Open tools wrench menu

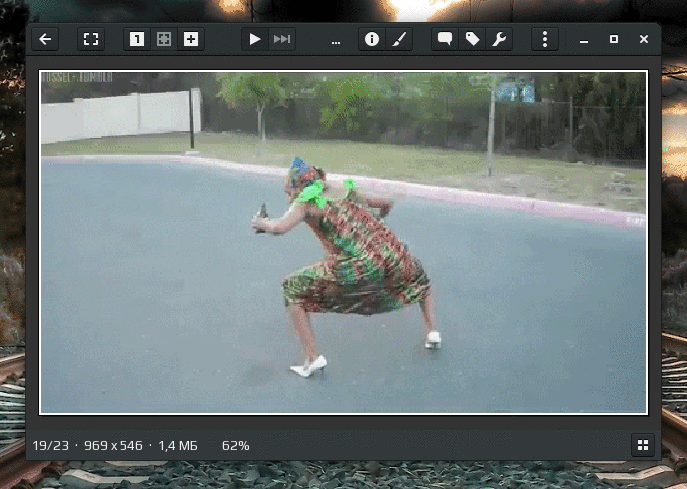pos(499,39)
